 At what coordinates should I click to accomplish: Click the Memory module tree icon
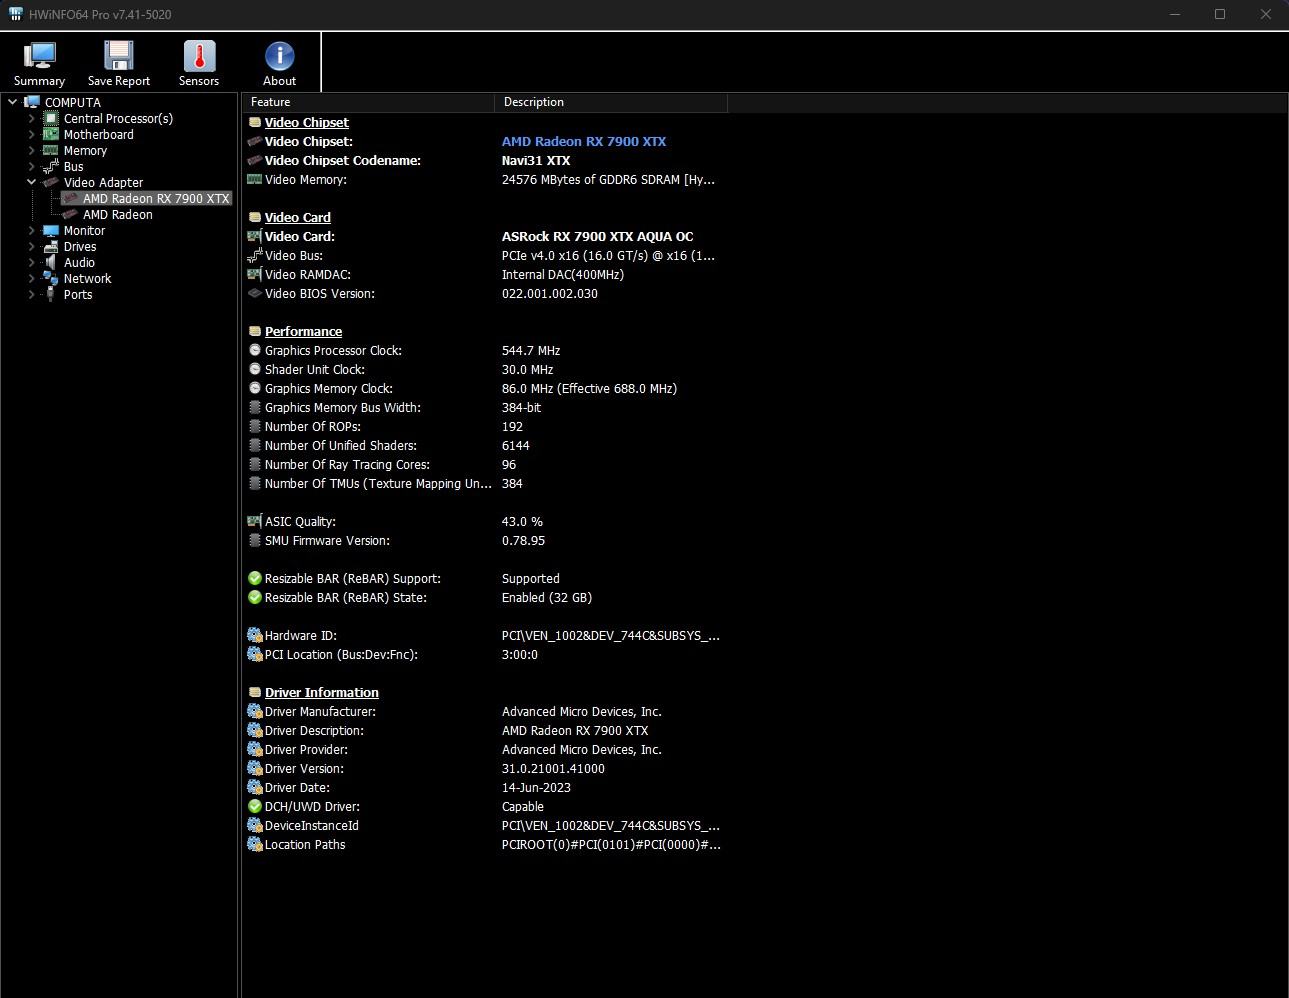coord(51,150)
